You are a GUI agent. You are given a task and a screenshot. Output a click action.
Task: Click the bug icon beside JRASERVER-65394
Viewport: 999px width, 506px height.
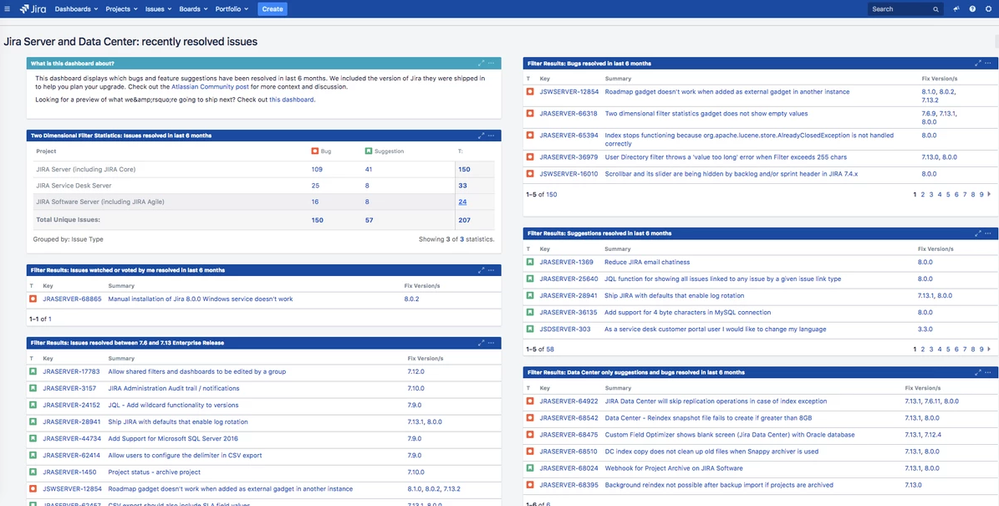(x=529, y=135)
